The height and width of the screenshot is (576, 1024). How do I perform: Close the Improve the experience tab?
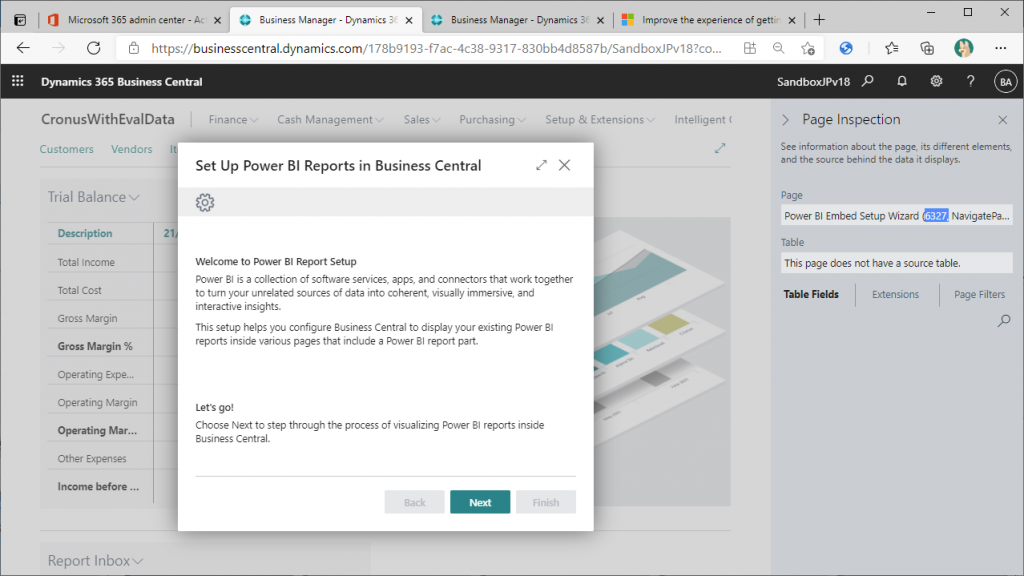[x=792, y=20]
